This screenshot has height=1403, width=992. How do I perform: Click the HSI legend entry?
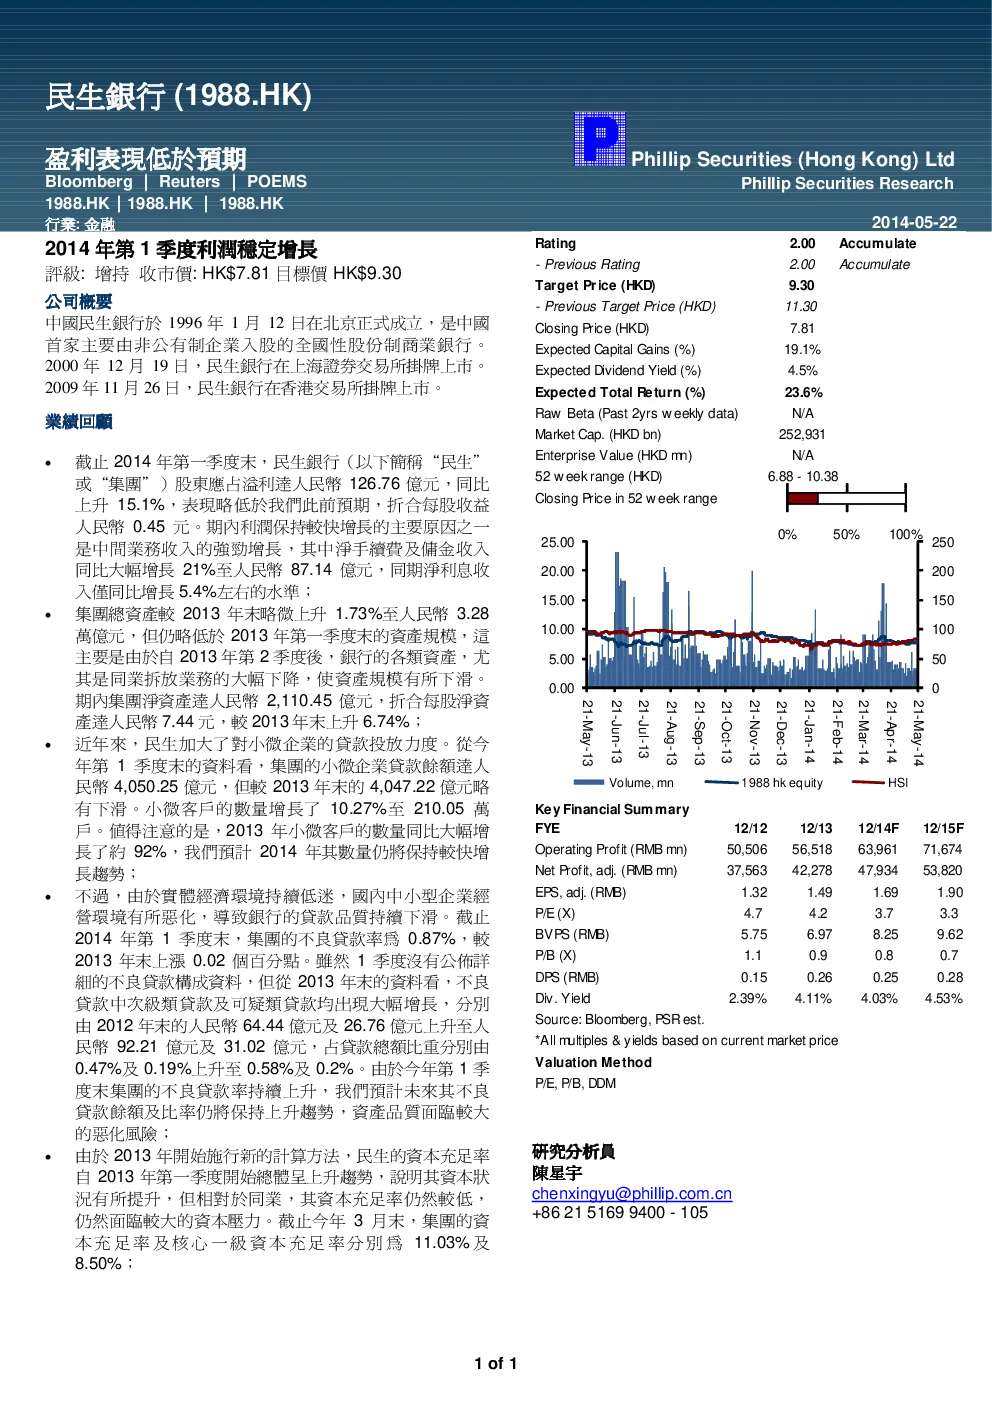880,782
